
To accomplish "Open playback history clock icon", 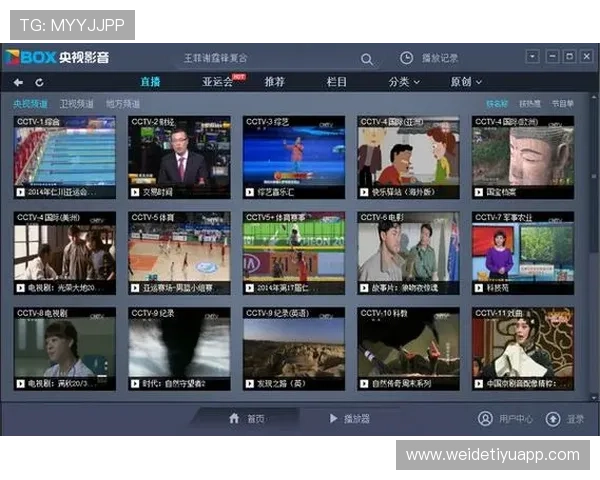I will tap(406, 58).
